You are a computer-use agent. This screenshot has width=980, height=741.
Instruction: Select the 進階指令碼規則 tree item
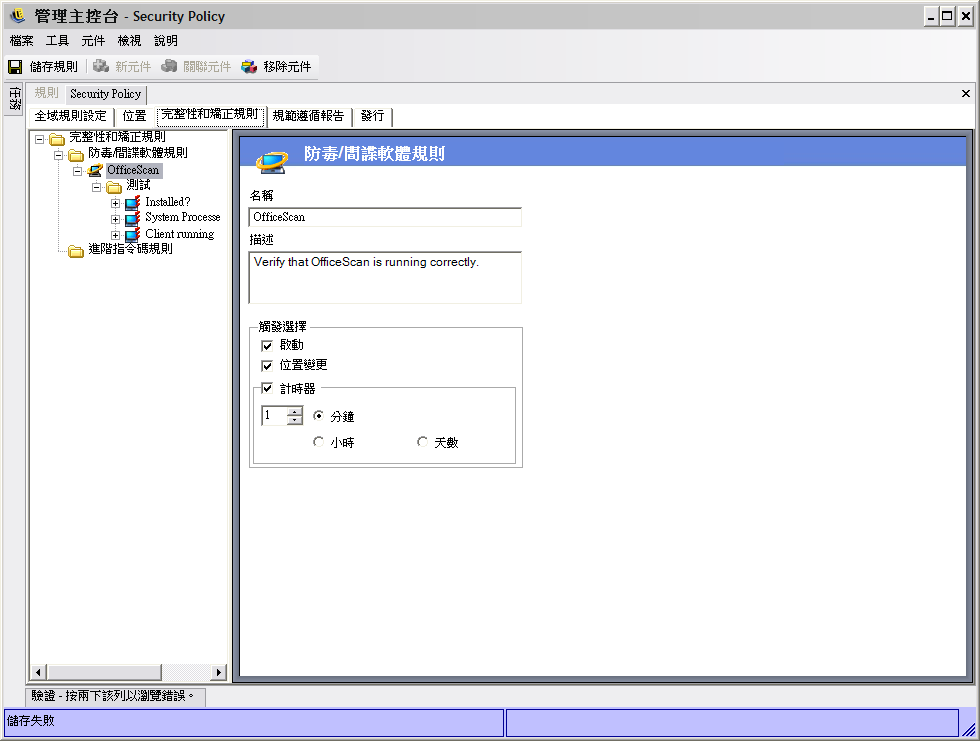130,249
